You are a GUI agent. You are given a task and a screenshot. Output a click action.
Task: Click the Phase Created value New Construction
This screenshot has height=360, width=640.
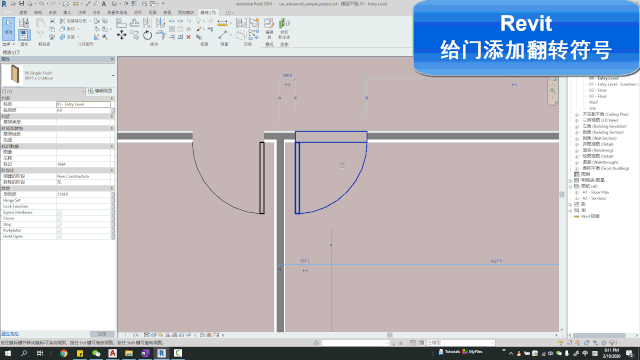coord(83,176)
